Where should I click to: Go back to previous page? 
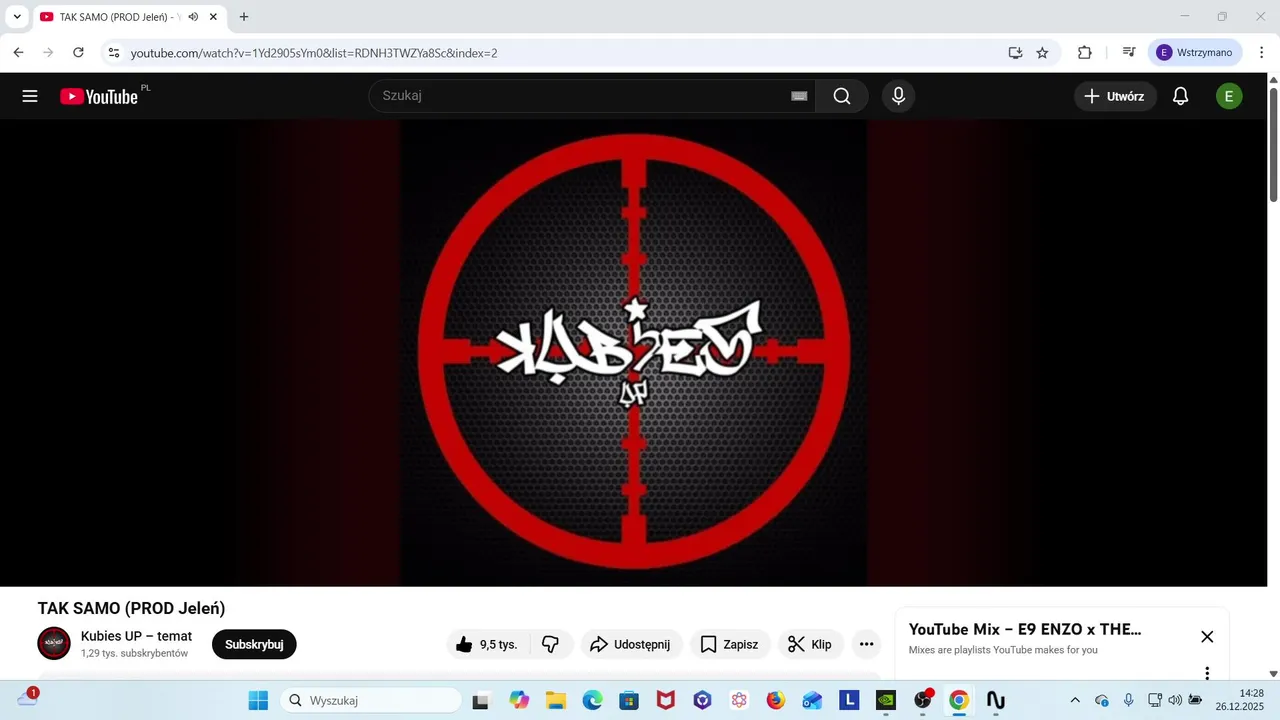click(18, 53)
